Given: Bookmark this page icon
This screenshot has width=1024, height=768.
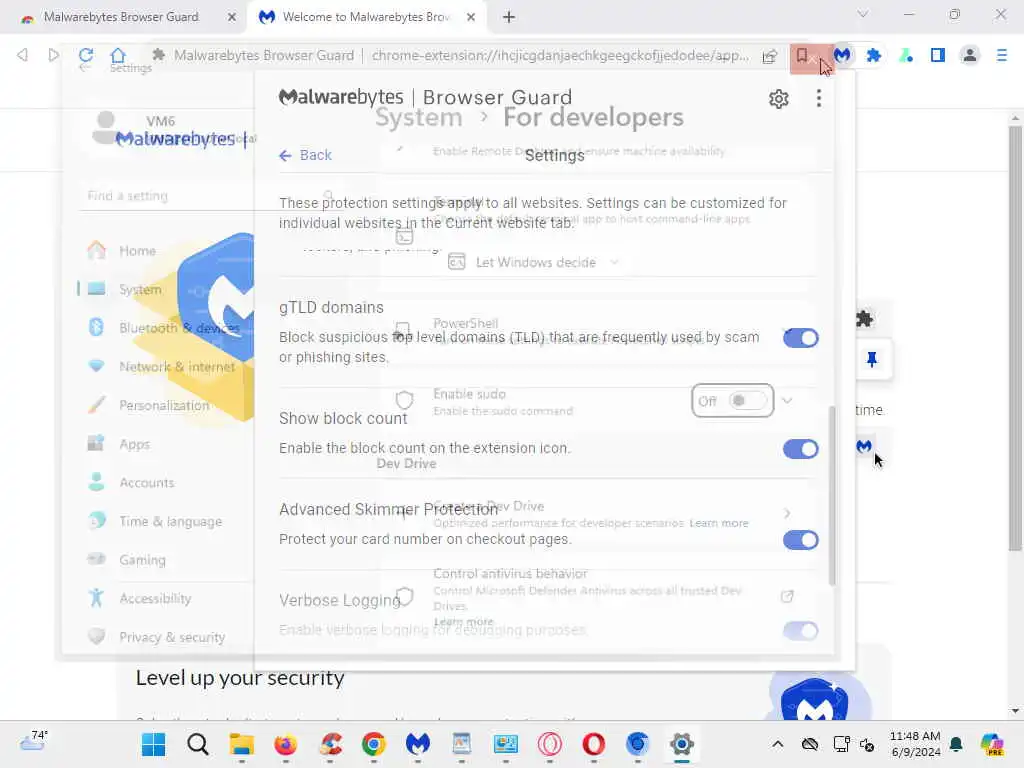Looking at the screenshot, I should [802, 56].
